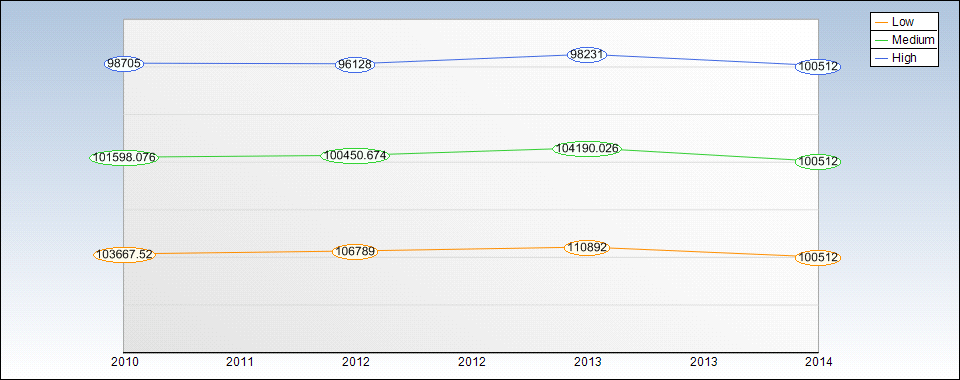Click the Medium data label 100450.674

[355, 155]
